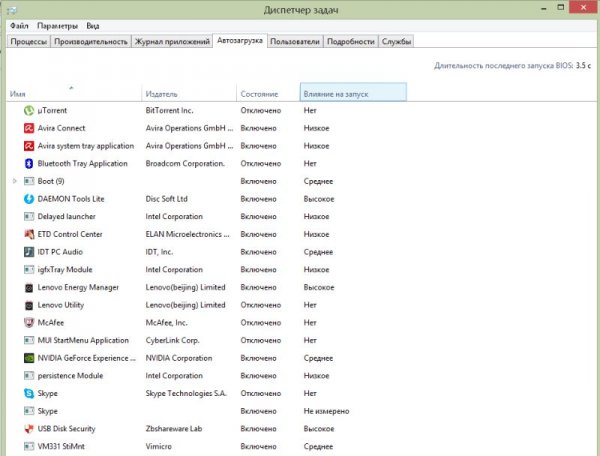Image resolution: width=600 pixels, height=456 pixels.
Task: Switch to the Процессы tab
Action: (28, 42)
